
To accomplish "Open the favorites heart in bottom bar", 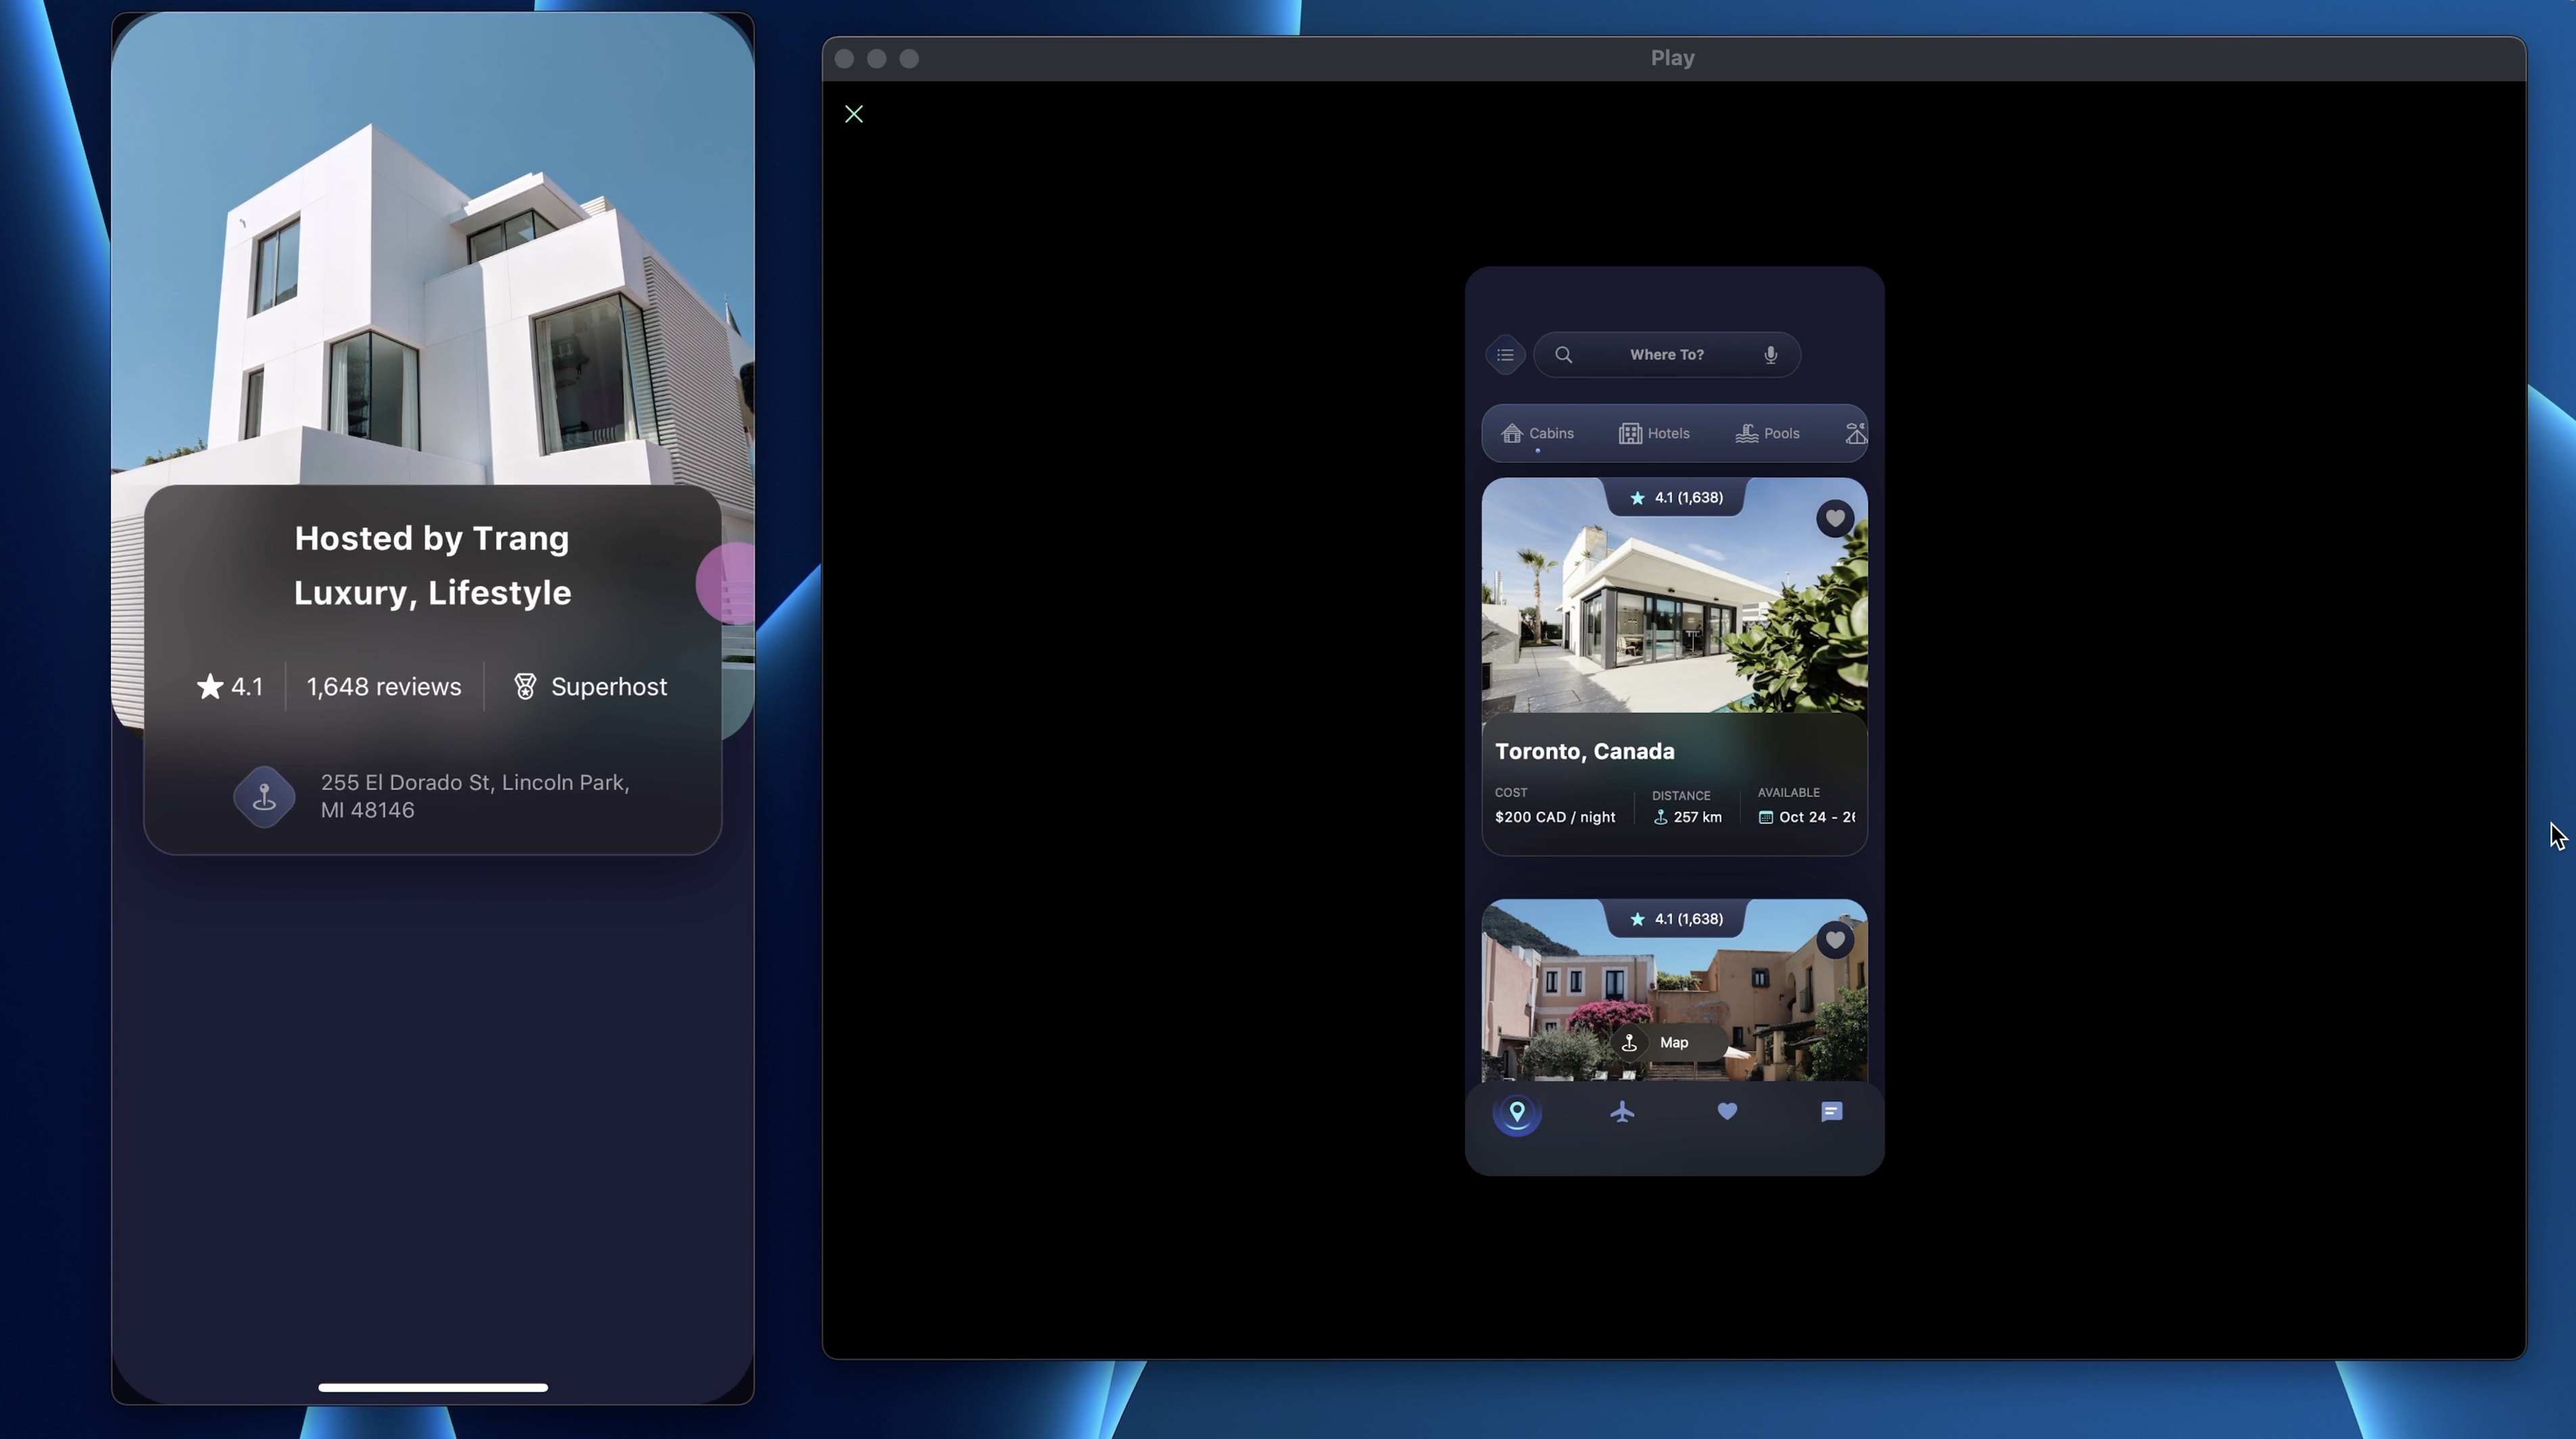I will 1727,1112.
